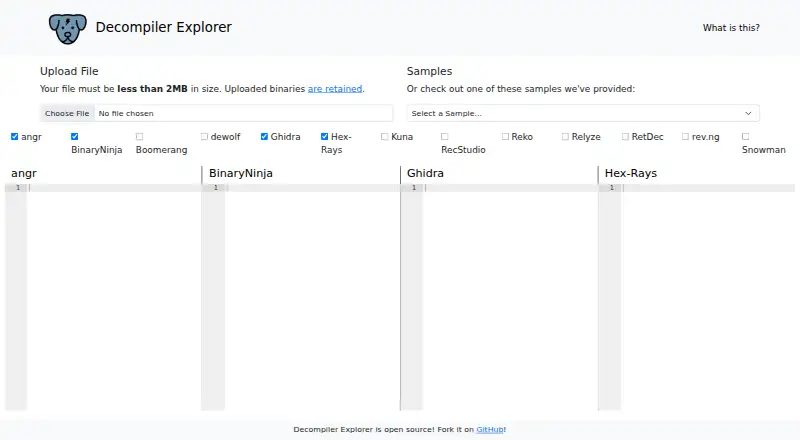Click the angr panel heading
800x440 pixels.
24,174
